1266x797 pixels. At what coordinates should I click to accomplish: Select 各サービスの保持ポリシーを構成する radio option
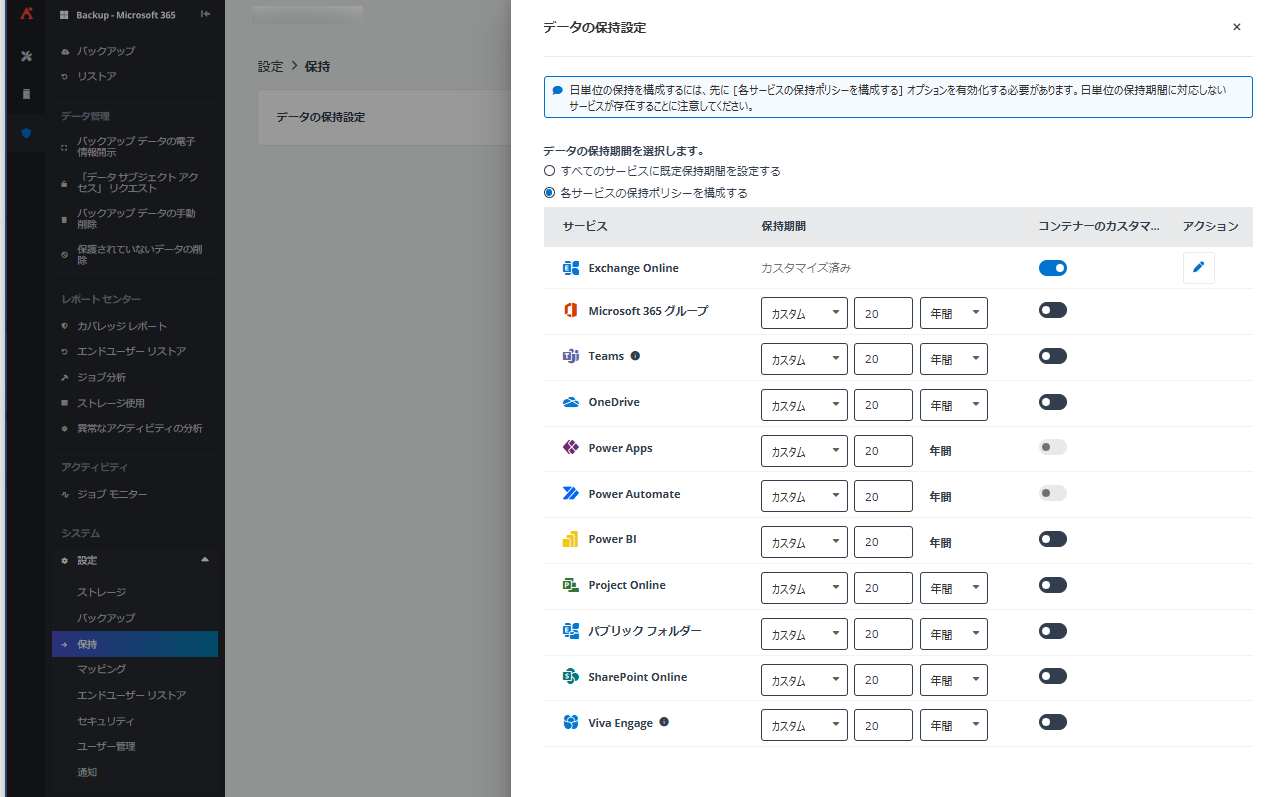click(549, 193)
